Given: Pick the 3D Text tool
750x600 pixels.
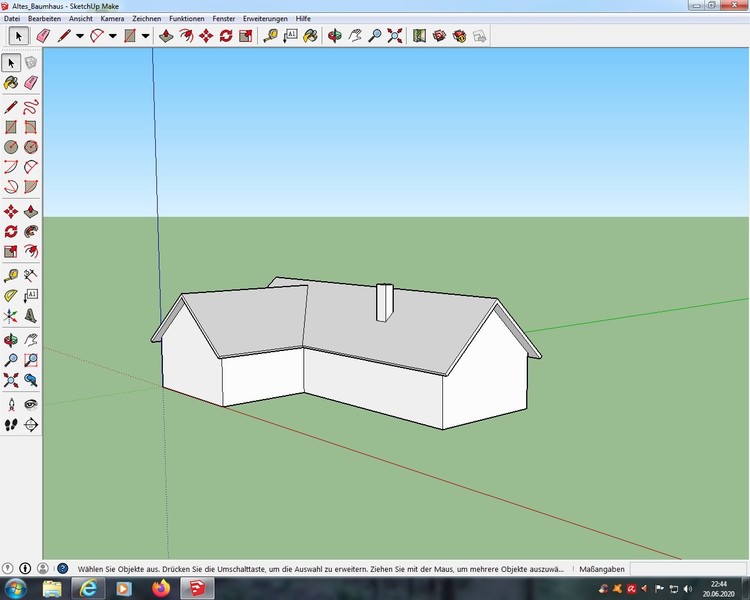Looking at the screenshot, I should coord(31,316).
